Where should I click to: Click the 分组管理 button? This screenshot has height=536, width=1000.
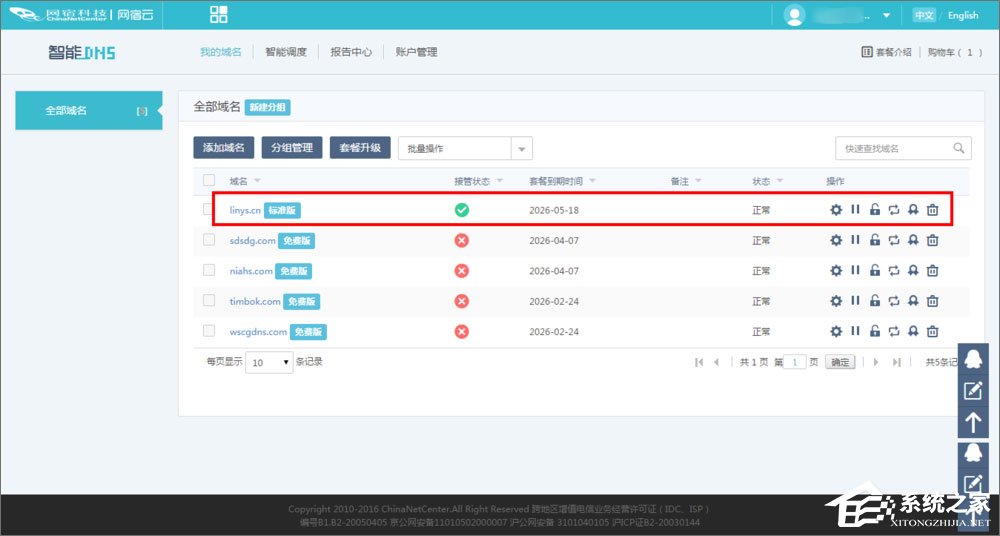292,147
